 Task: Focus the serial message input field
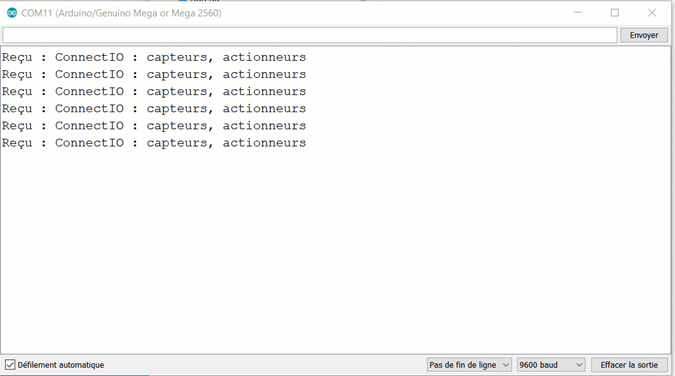(x=310, y=35)
